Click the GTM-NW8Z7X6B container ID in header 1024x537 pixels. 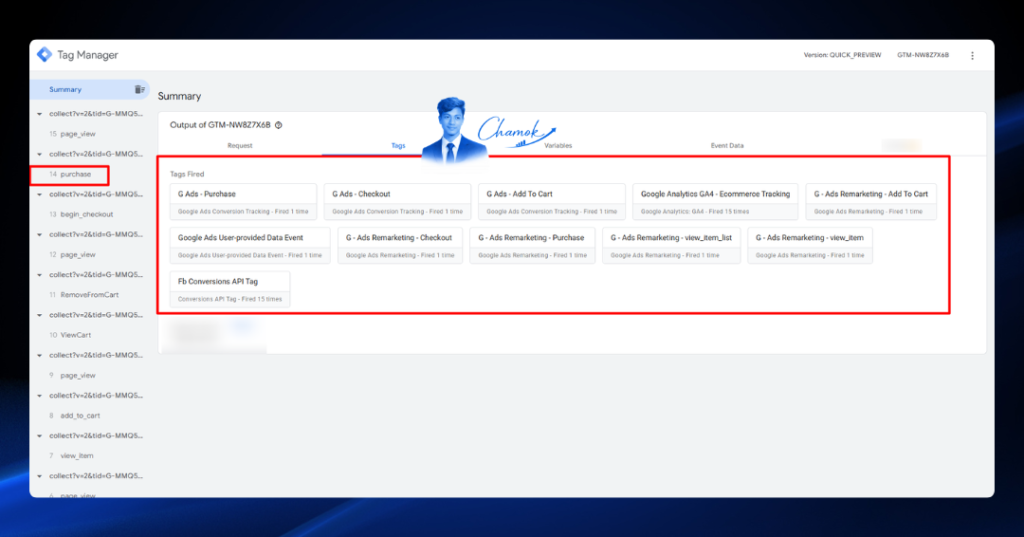pyautogui.click(x=923, y=56)
